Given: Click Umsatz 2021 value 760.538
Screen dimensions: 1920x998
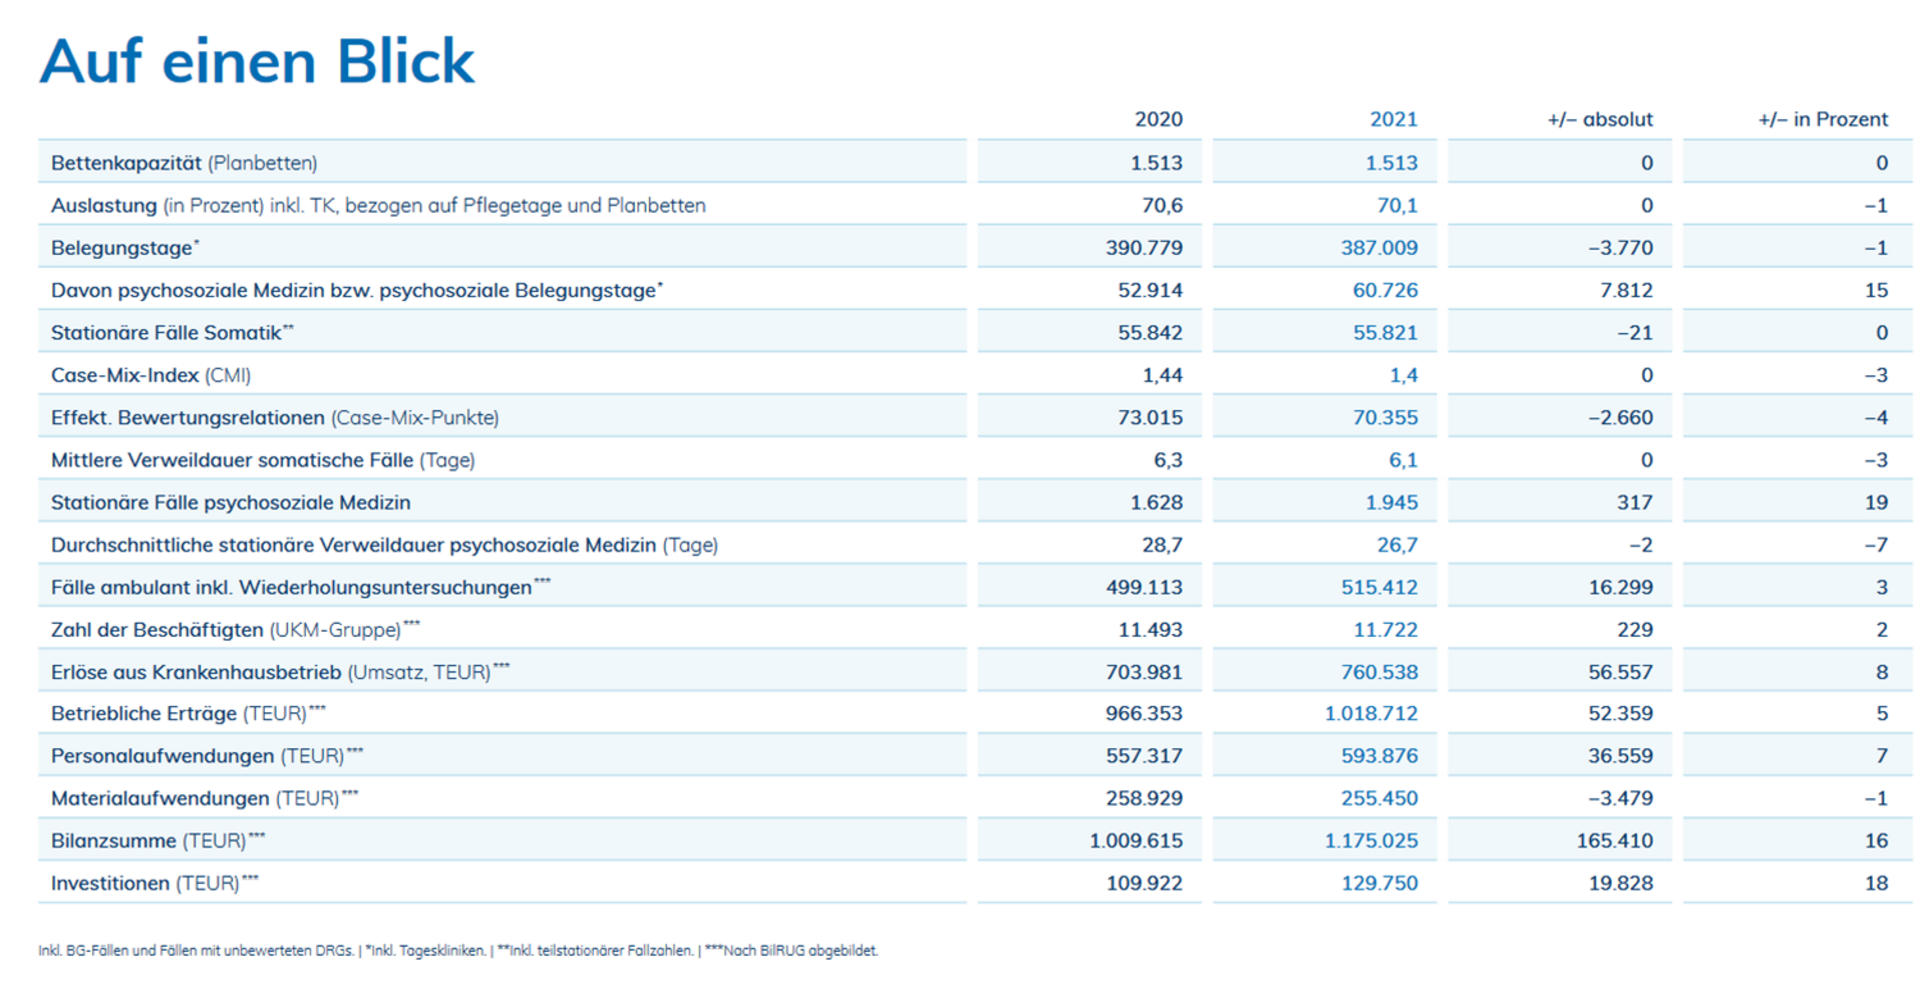Looking at the screenshot, I should [1379, 672].
